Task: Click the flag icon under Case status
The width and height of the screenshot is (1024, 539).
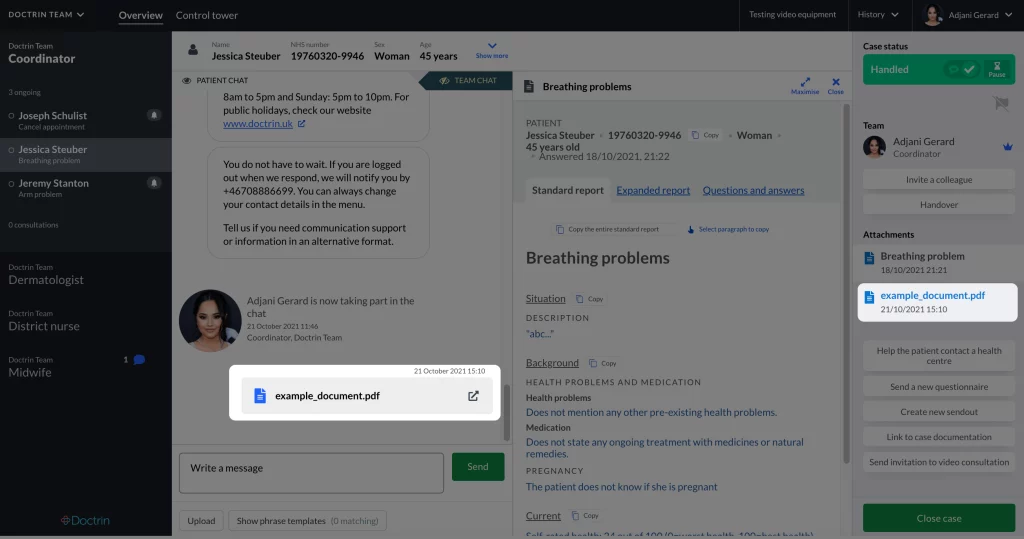Action: [x=1001, y=103]
